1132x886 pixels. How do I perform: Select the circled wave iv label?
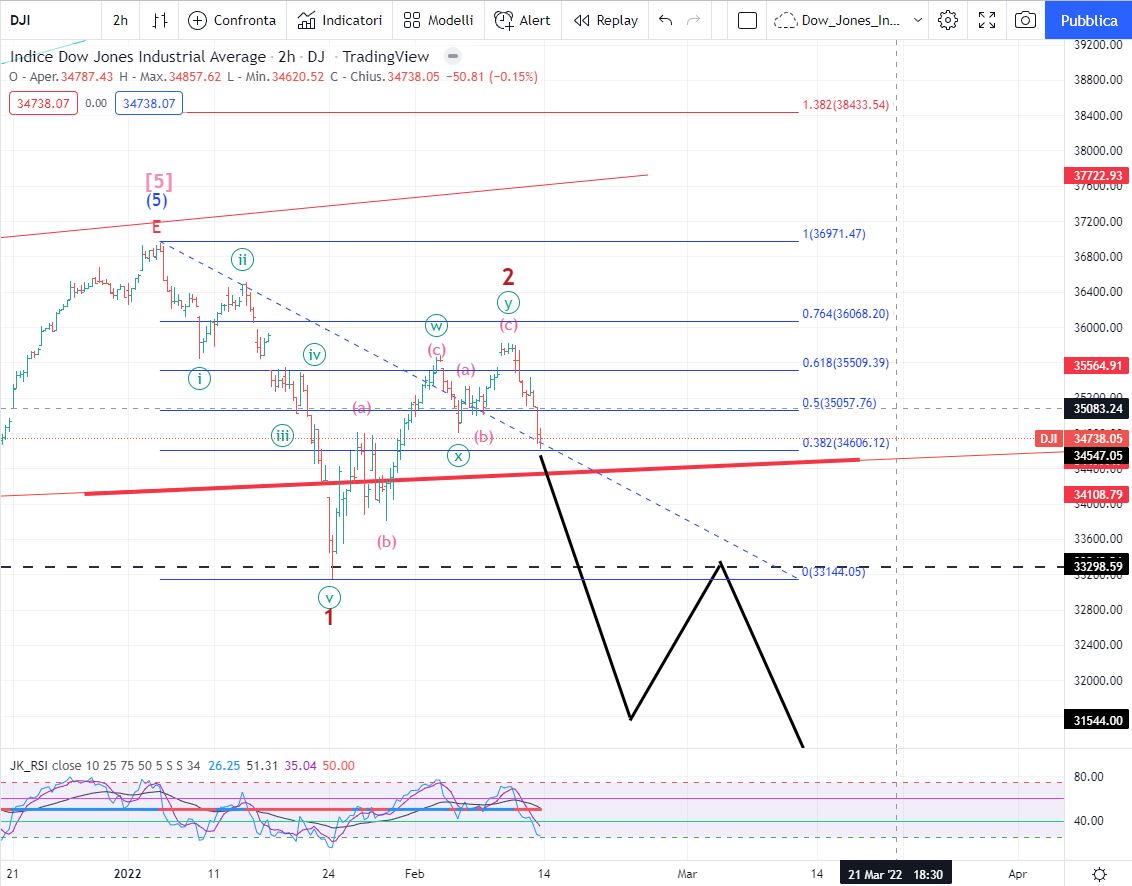314,355
